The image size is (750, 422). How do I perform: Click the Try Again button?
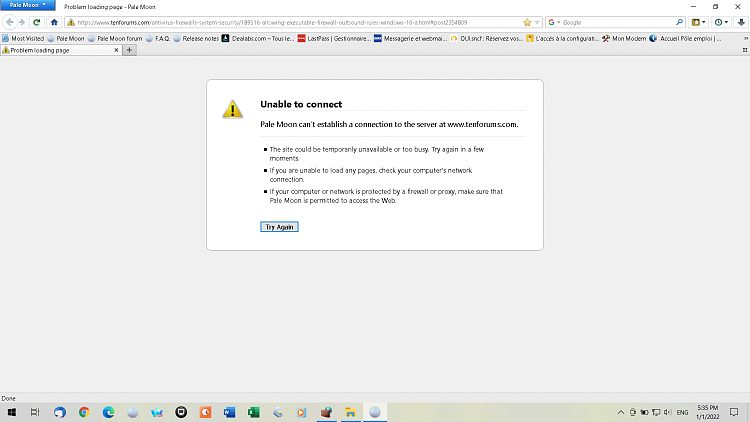[279, 227]
